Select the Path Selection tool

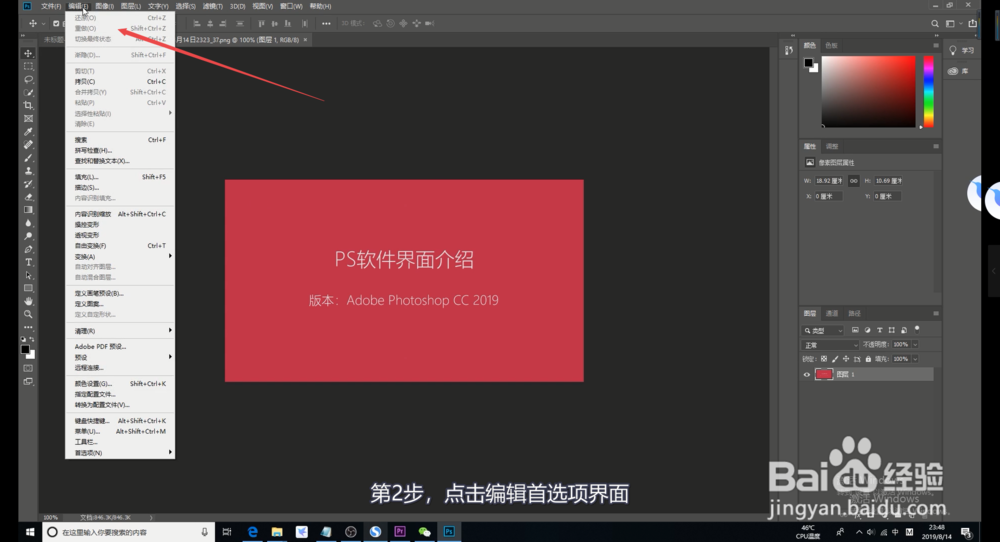pyautogui.click(x=28, y=275)
